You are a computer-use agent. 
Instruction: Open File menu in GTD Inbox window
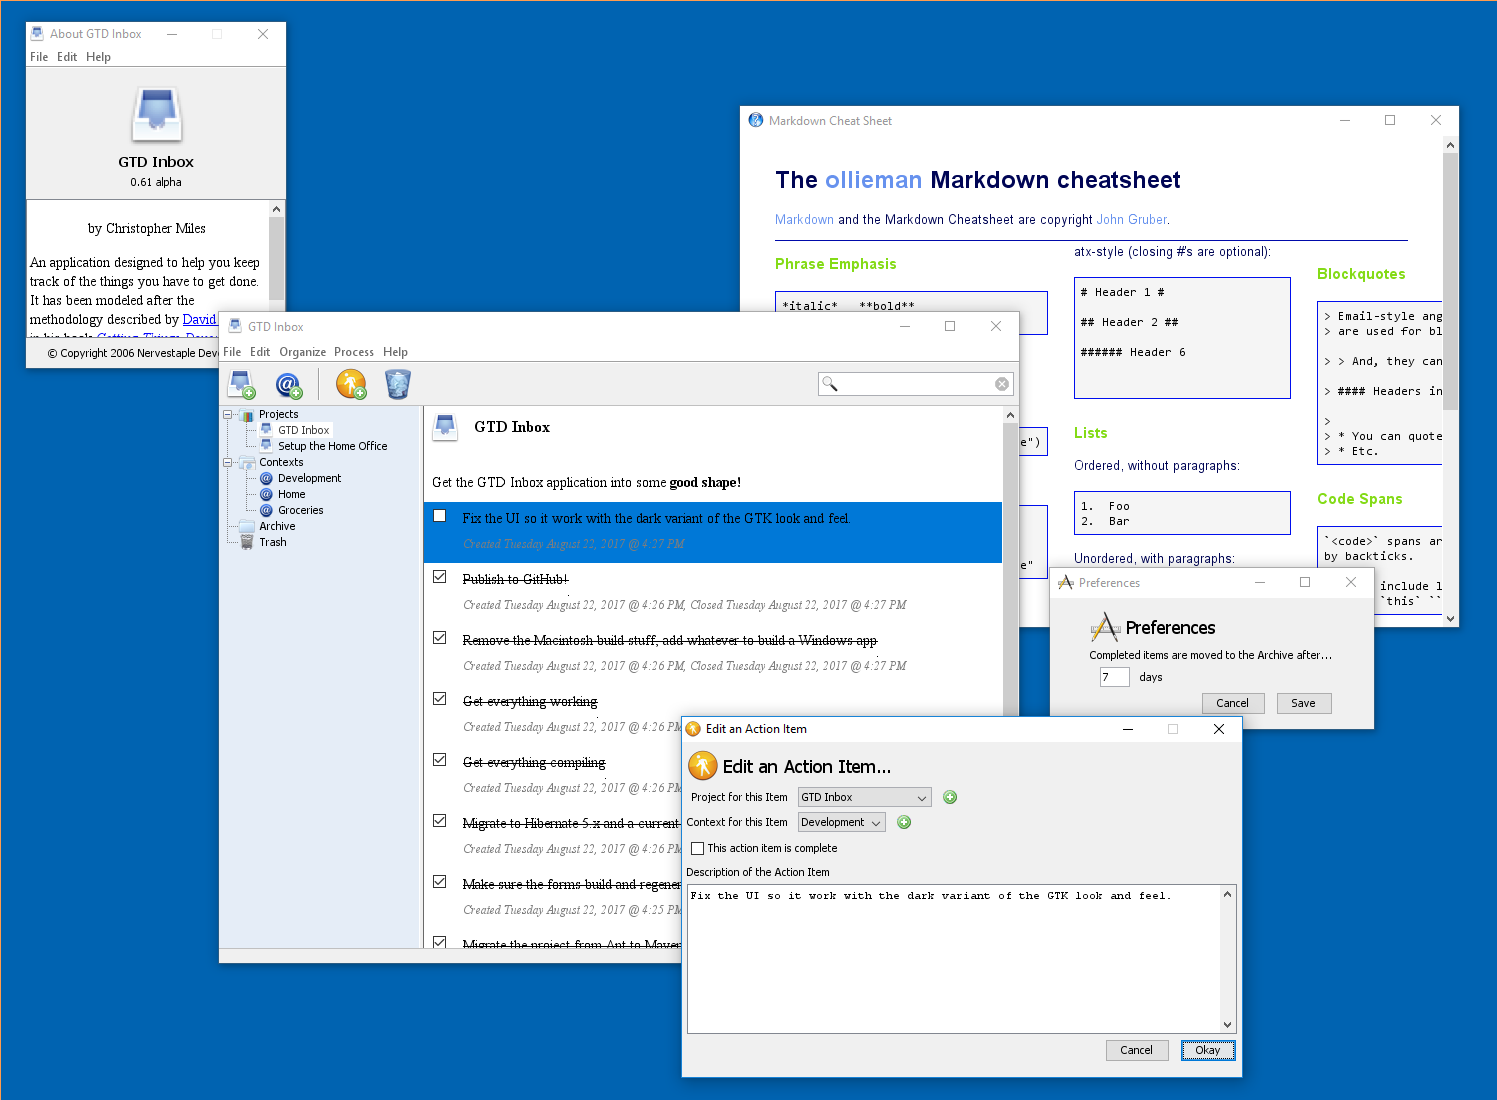[x=232, y=352]
